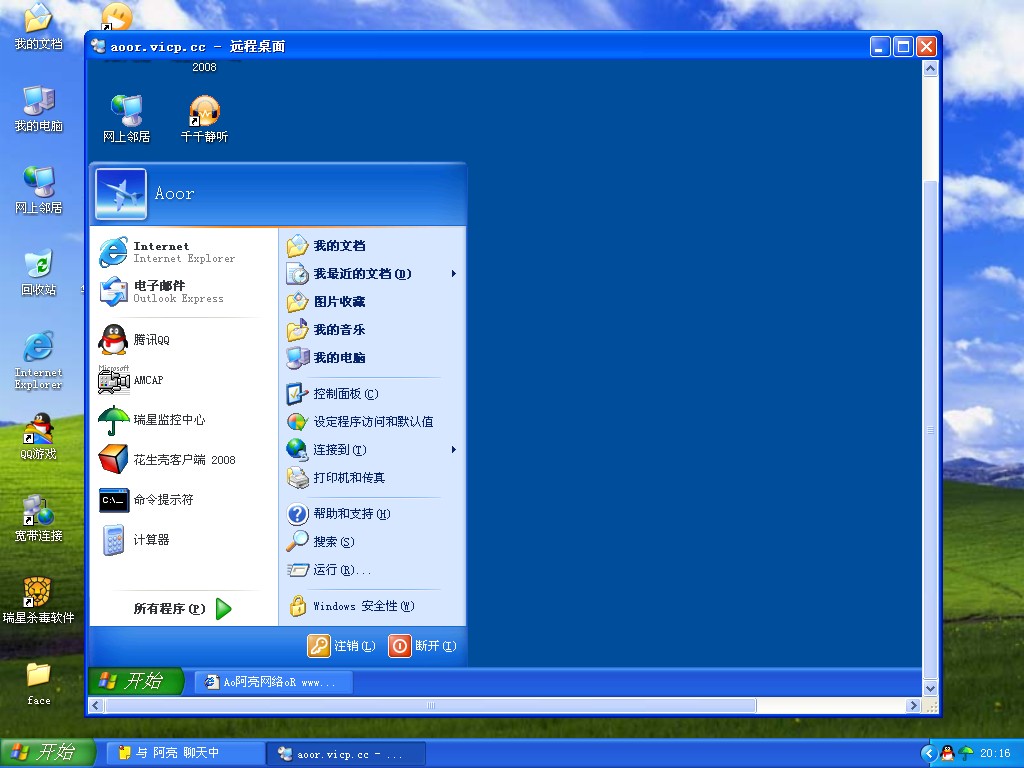Image resolution: width=1024 pixels, height=768 pixels.
Task: Select local desktop 我的电脑 icon
Action: pos(39,108)
